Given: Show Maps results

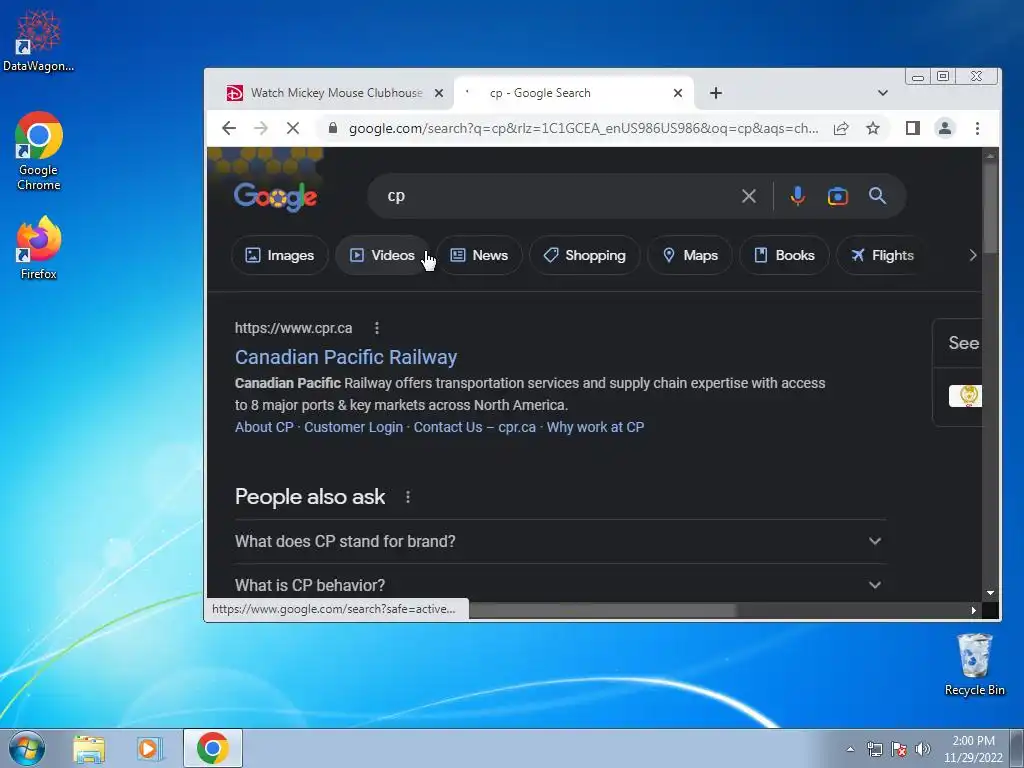Looking at the screenshot, I should coord(690,255).
